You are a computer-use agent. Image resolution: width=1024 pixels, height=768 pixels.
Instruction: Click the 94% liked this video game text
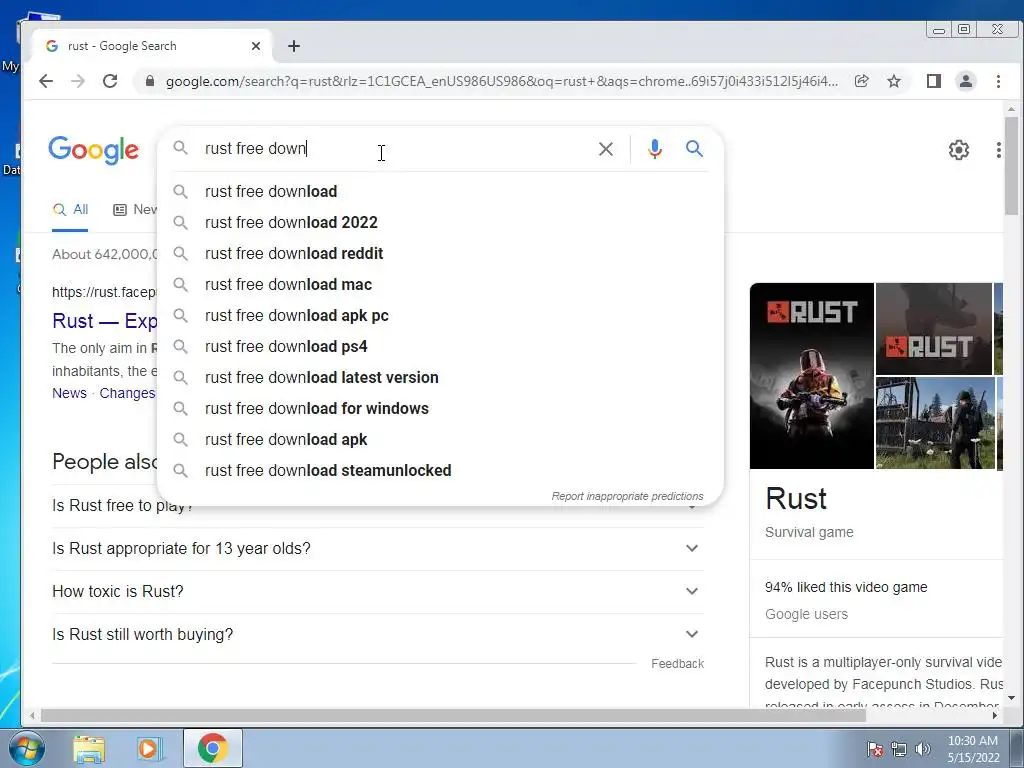click(x=846, y=587)
